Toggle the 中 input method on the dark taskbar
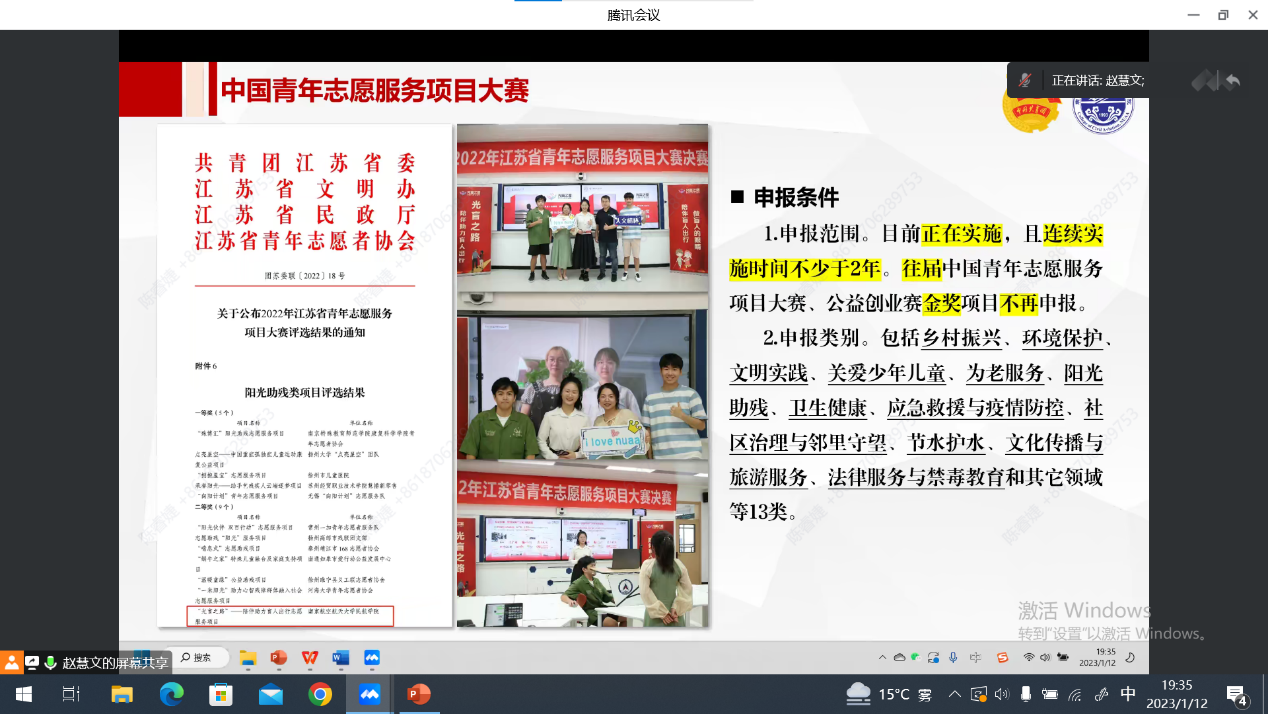1268x714 pixels. [1128, 694]
